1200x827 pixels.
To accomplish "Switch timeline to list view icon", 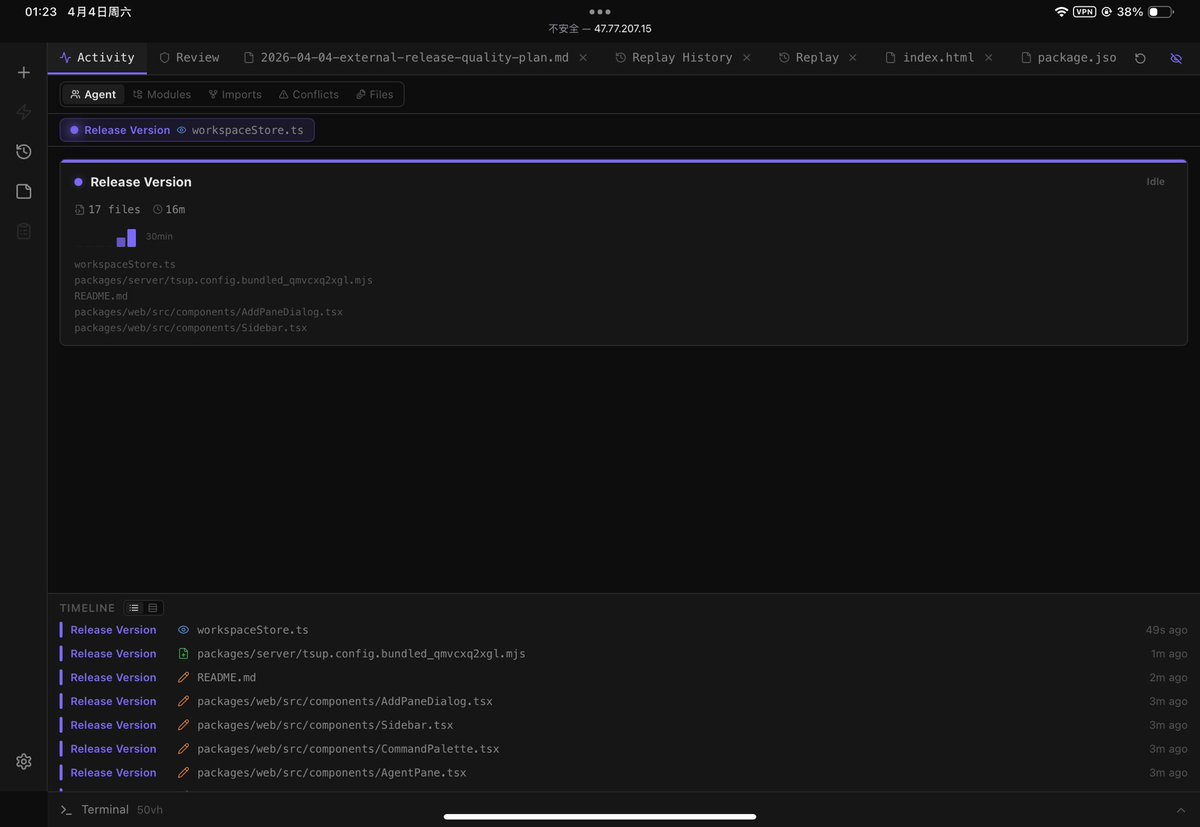I will 134,608.
